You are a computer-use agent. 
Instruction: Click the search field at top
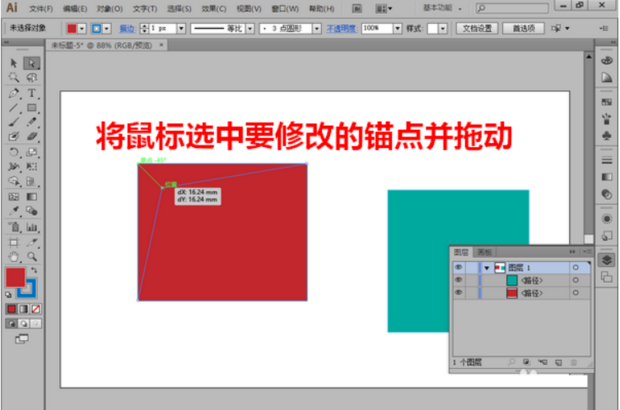(512, 8)
